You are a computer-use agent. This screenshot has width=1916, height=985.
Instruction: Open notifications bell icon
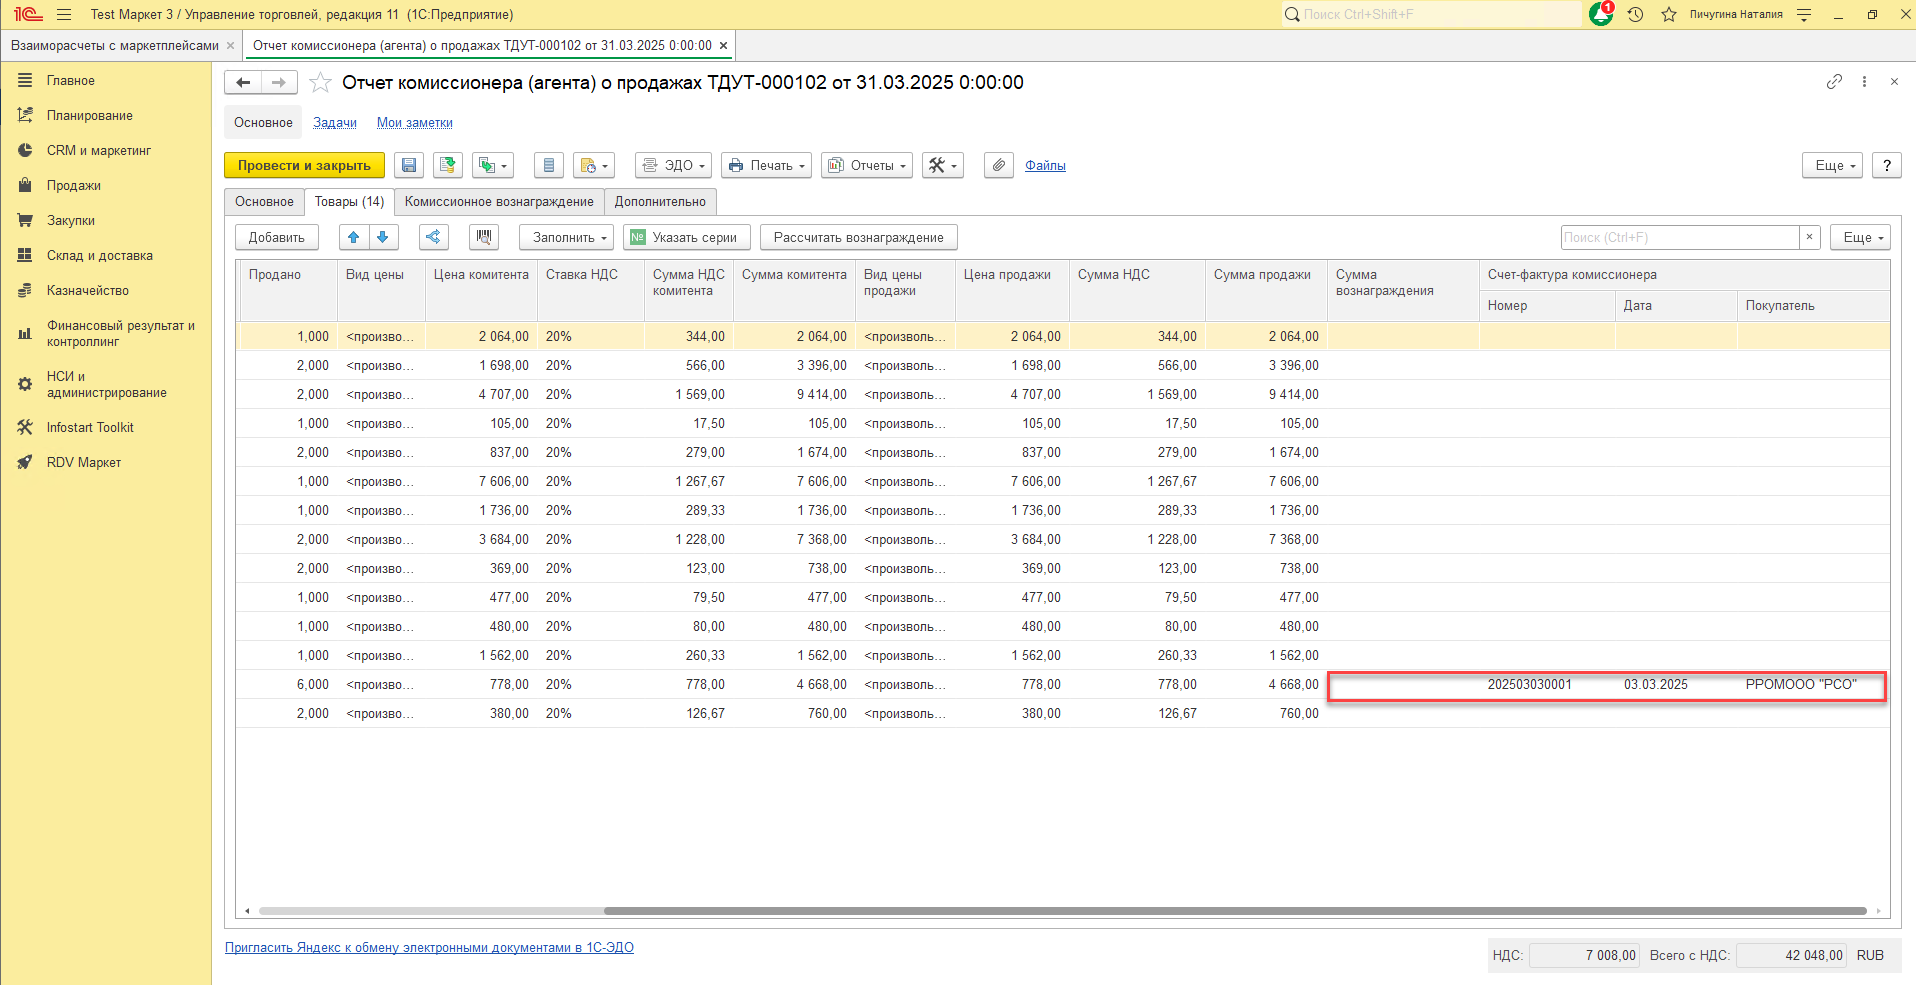(1600, 14)
